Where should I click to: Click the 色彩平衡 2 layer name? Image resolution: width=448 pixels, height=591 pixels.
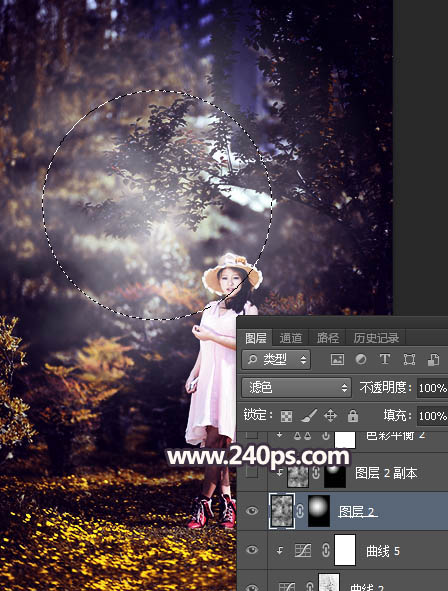click(396, 436)
